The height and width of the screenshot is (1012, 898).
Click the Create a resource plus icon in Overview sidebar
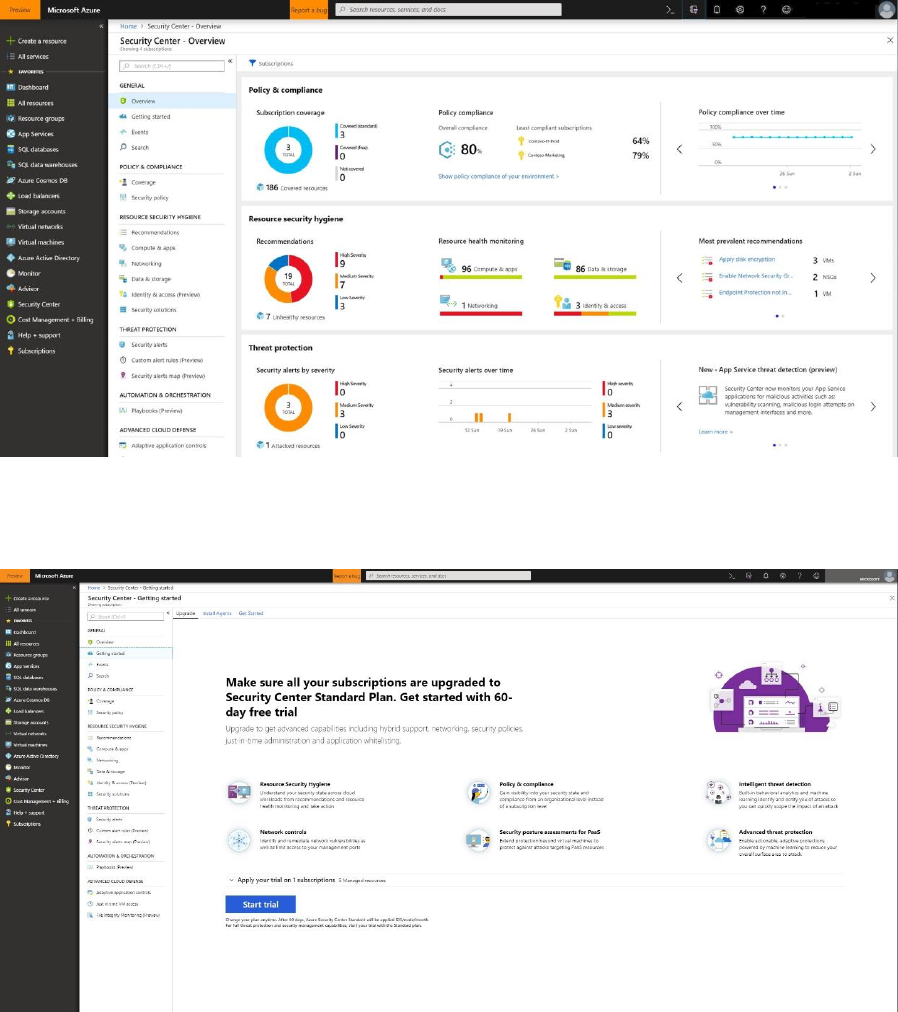[10, 41]
